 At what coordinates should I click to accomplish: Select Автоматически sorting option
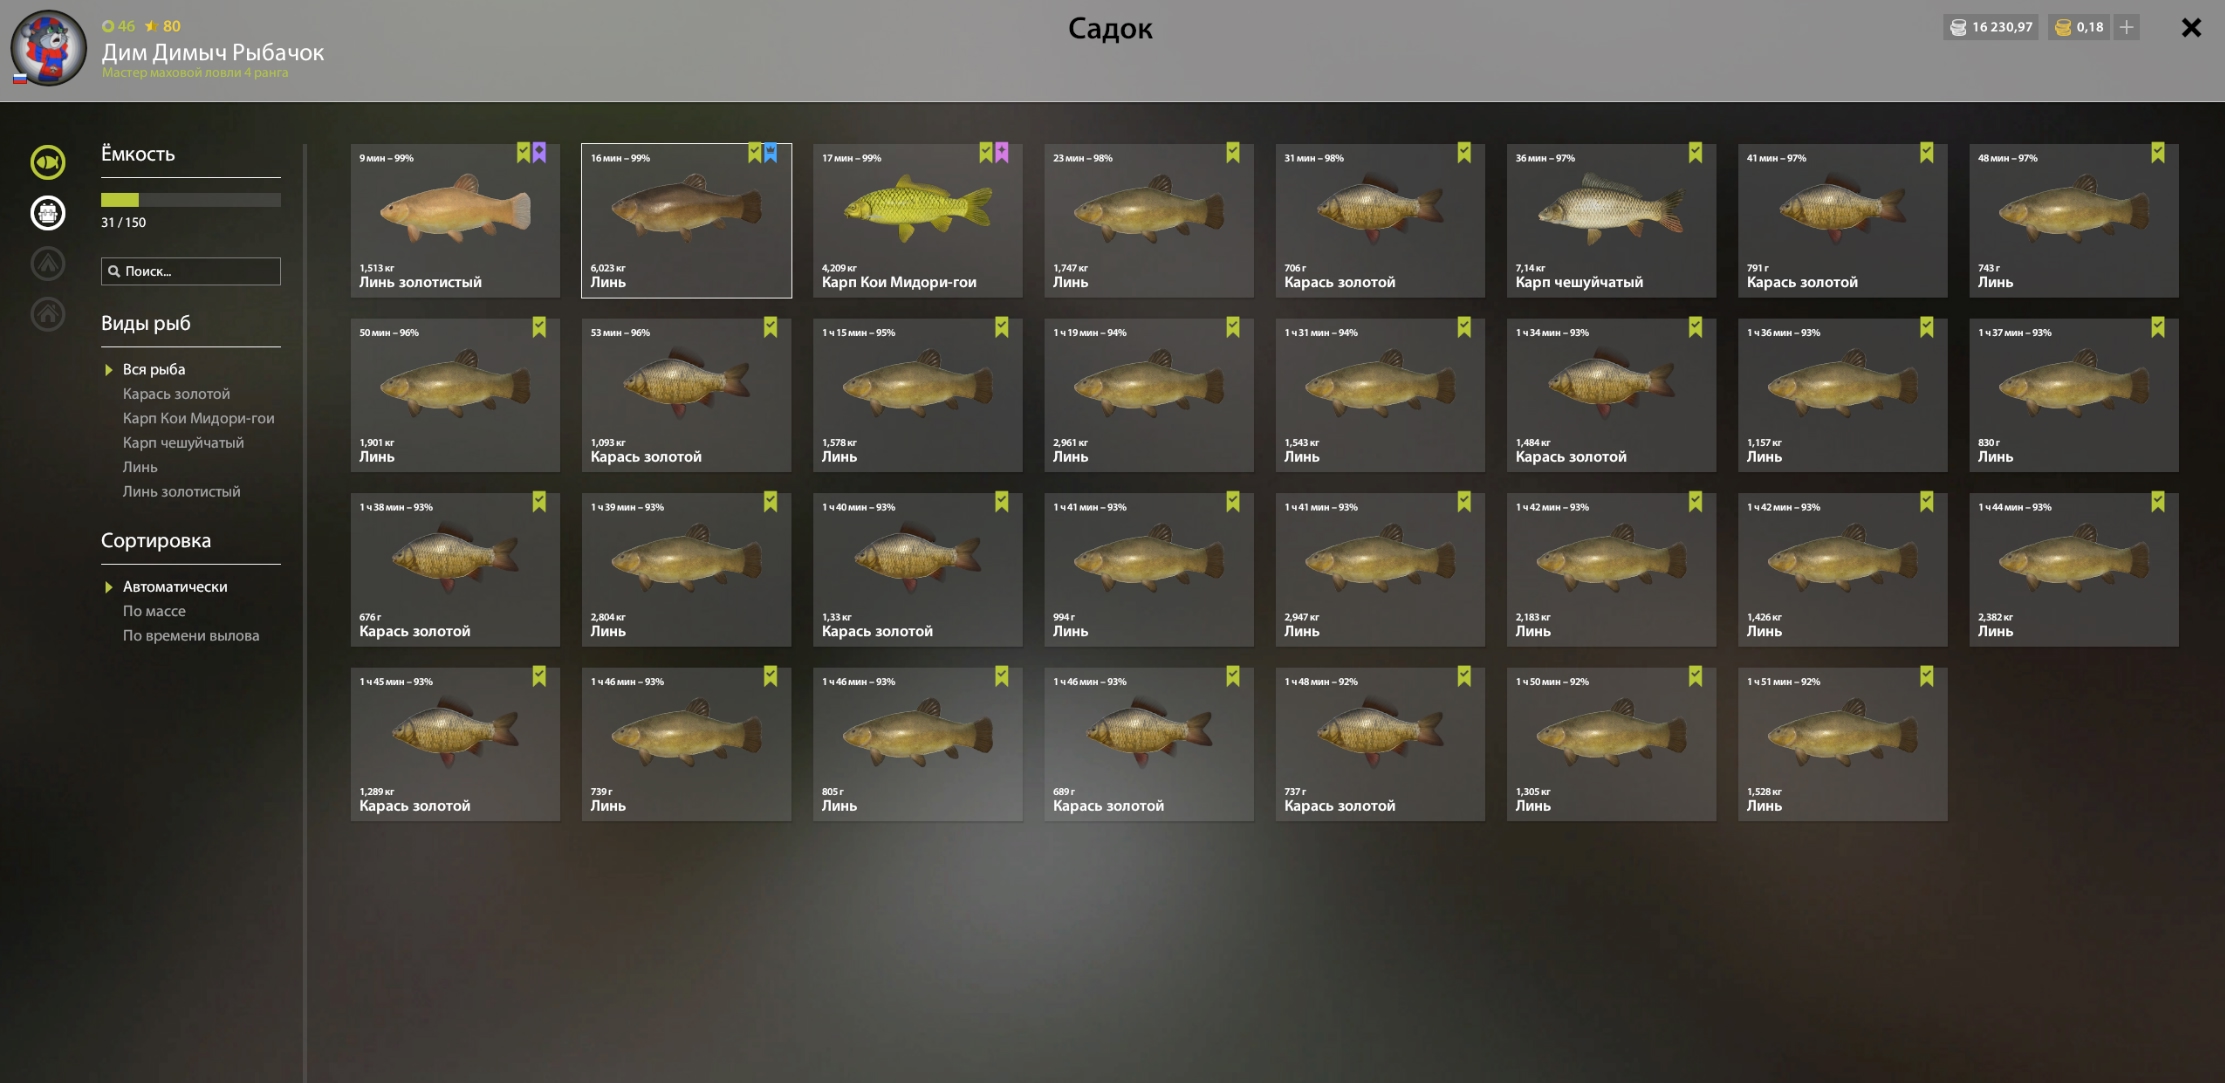coord(175,587)
